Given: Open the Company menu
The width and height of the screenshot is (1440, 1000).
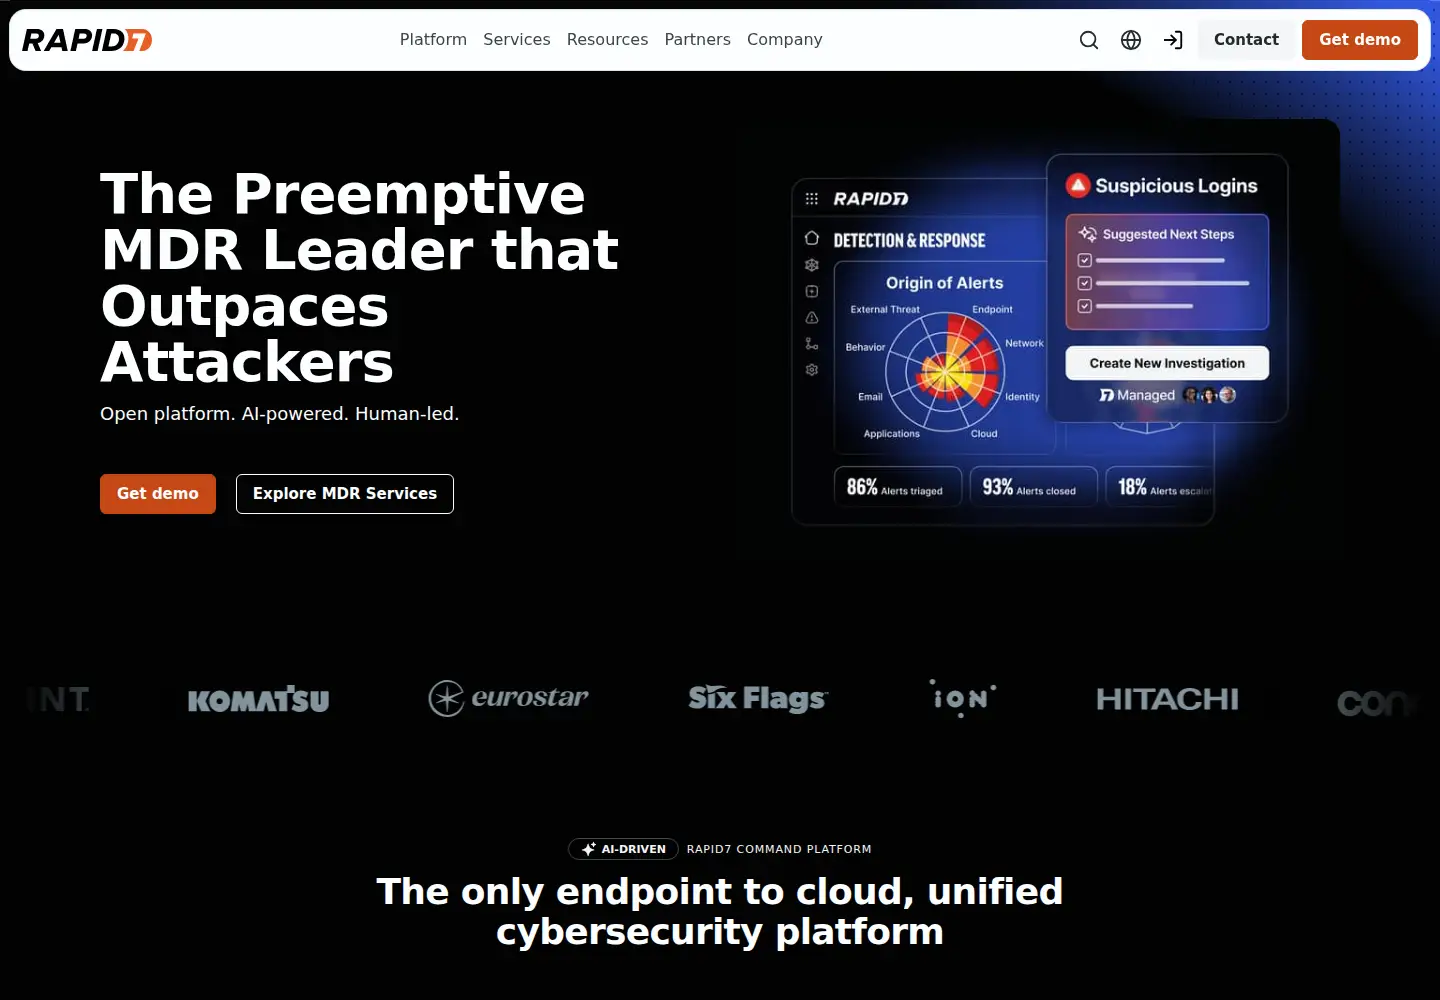Looking at the screenshot, I should pos(784,40).
